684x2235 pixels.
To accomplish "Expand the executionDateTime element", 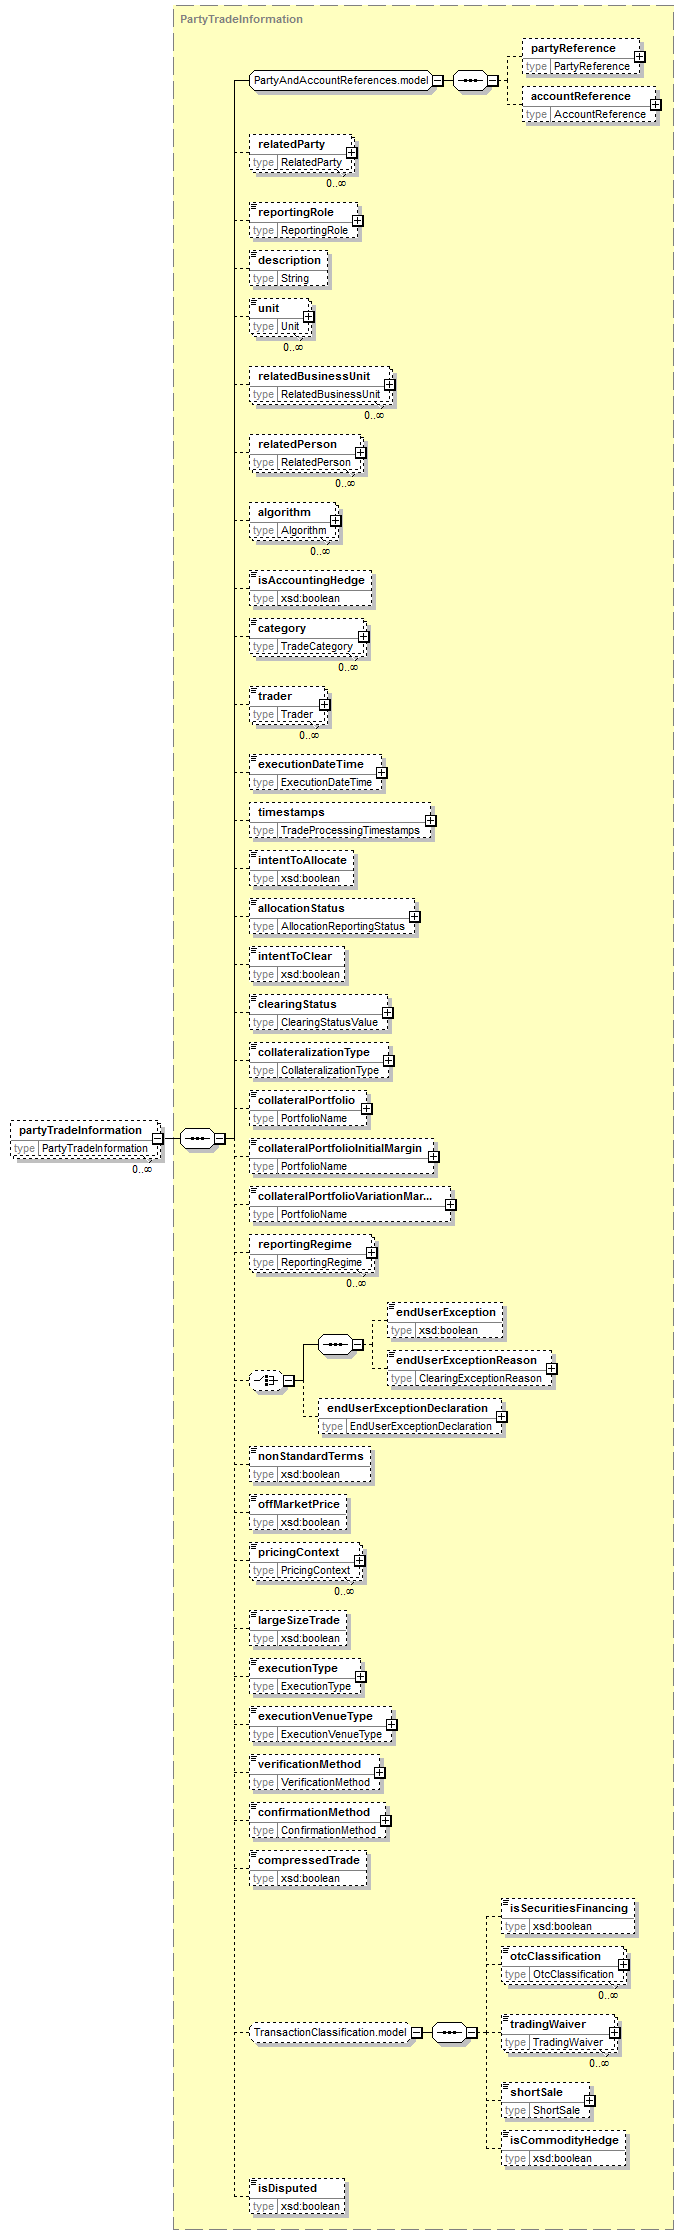I will tap(382, 773).
